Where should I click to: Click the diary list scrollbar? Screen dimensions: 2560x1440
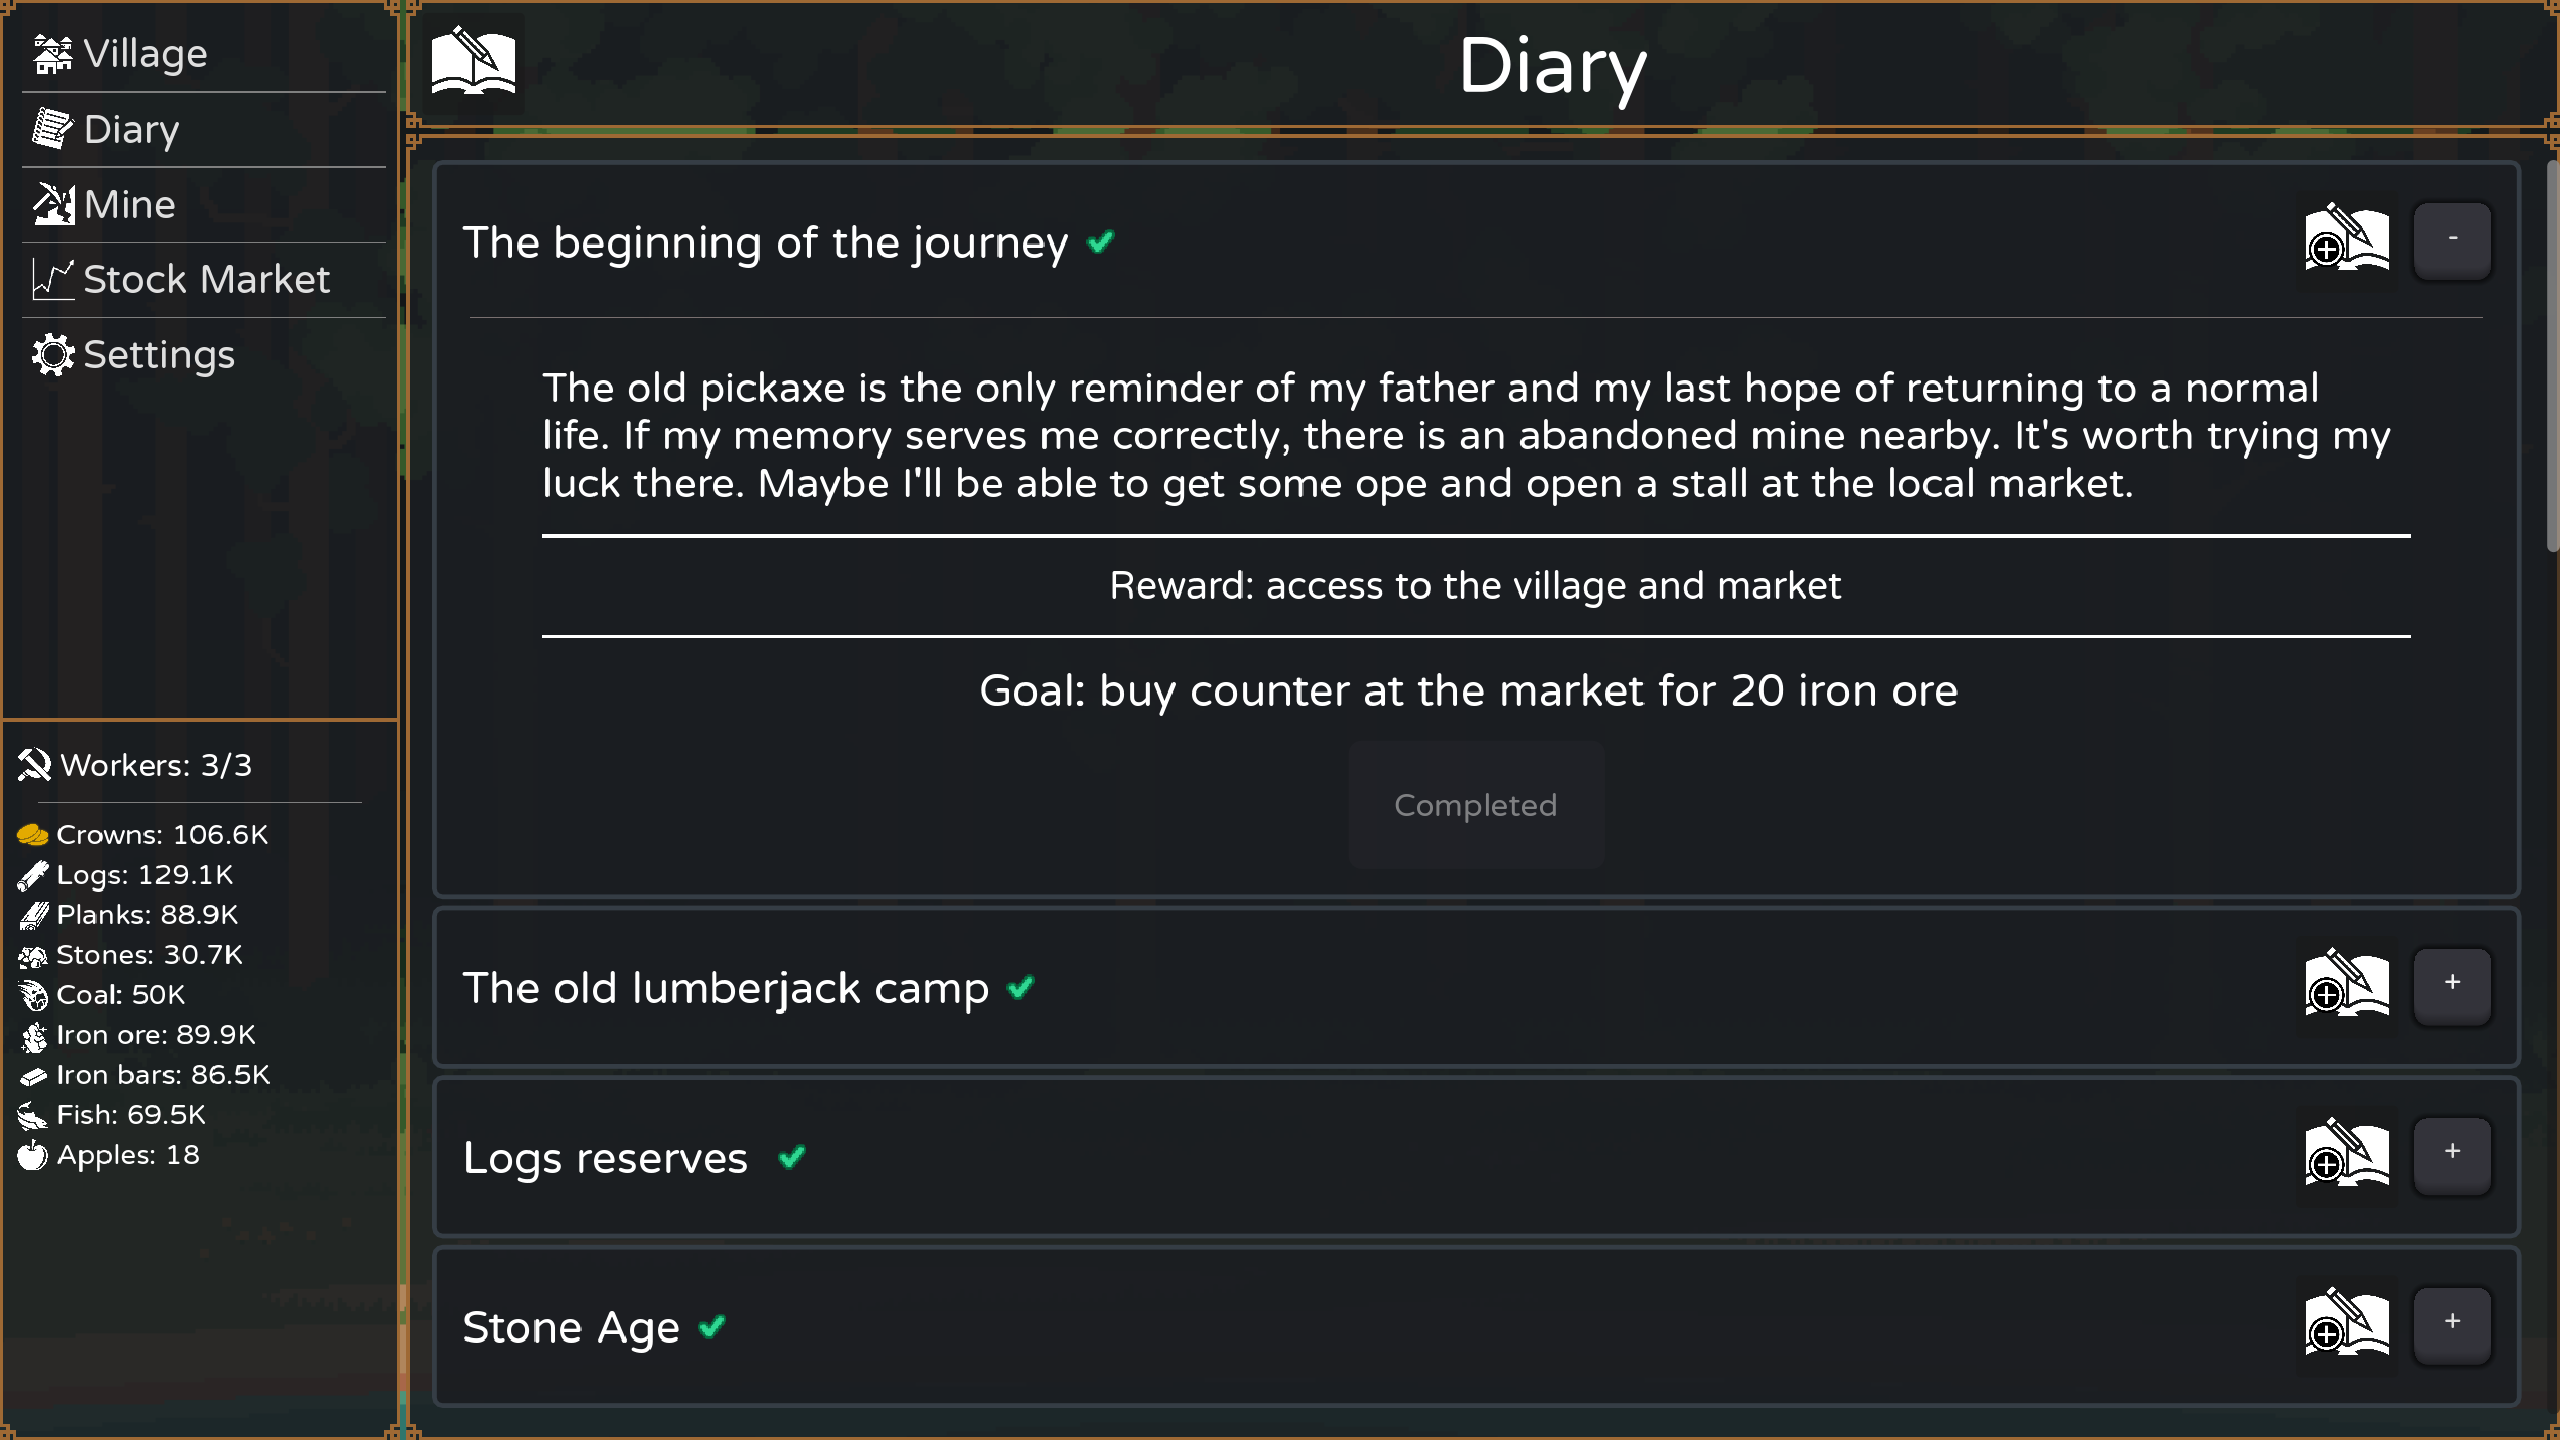(2551, 355)
